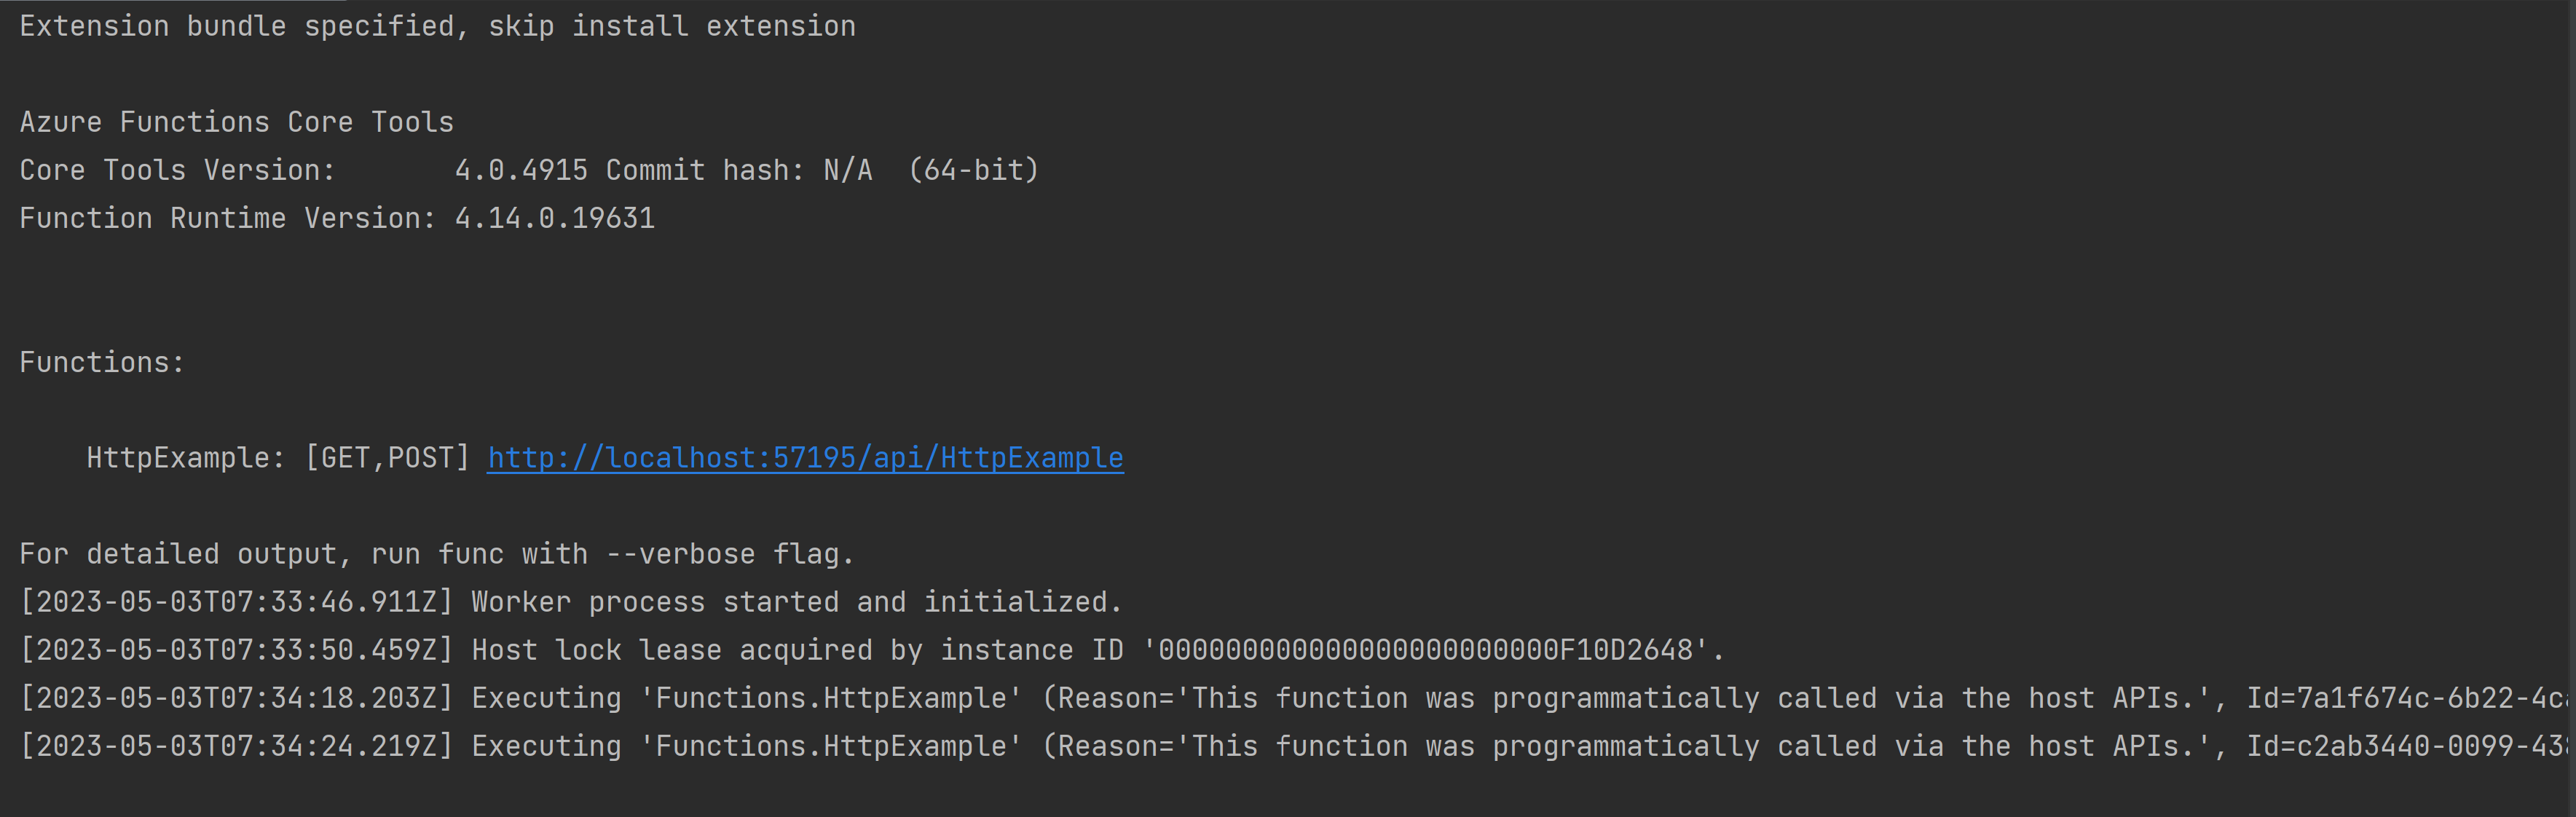Click the '(64-bit)' text in version line
This screenshot has height=817, width=2576.
[x=973, y=170]
